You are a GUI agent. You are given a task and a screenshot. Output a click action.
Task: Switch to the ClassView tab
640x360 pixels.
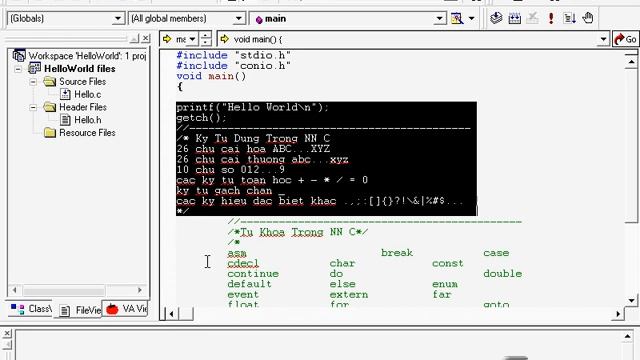pos(31,309)
